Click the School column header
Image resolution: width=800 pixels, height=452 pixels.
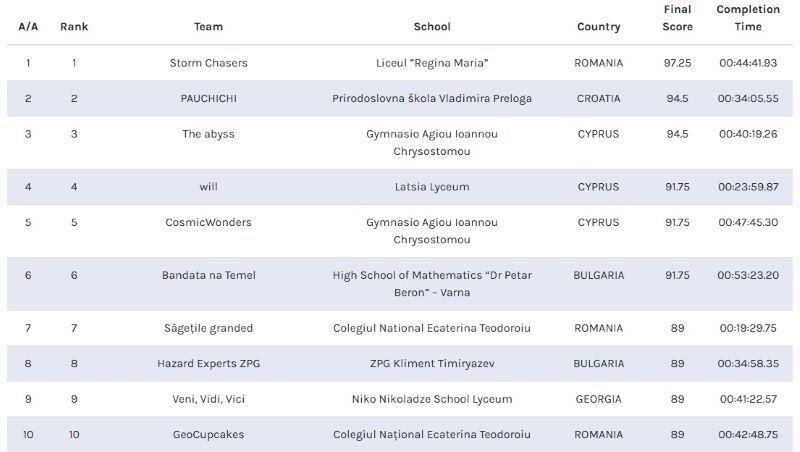pyautogui.click(x=432, y=27)
